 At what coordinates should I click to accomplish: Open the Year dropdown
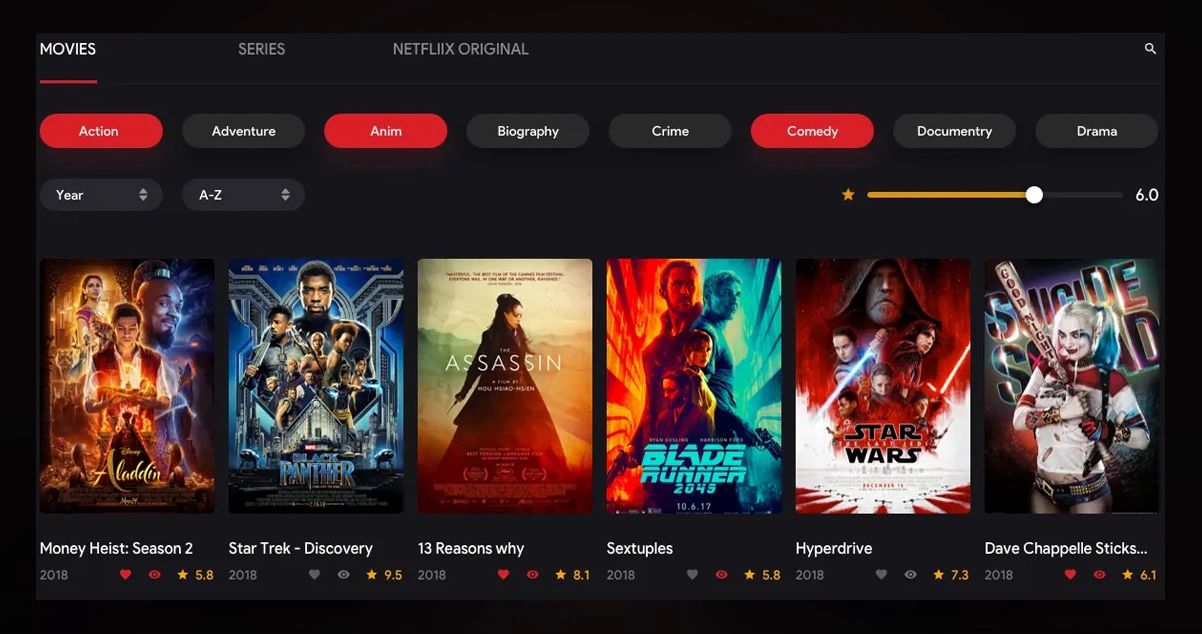101,195
